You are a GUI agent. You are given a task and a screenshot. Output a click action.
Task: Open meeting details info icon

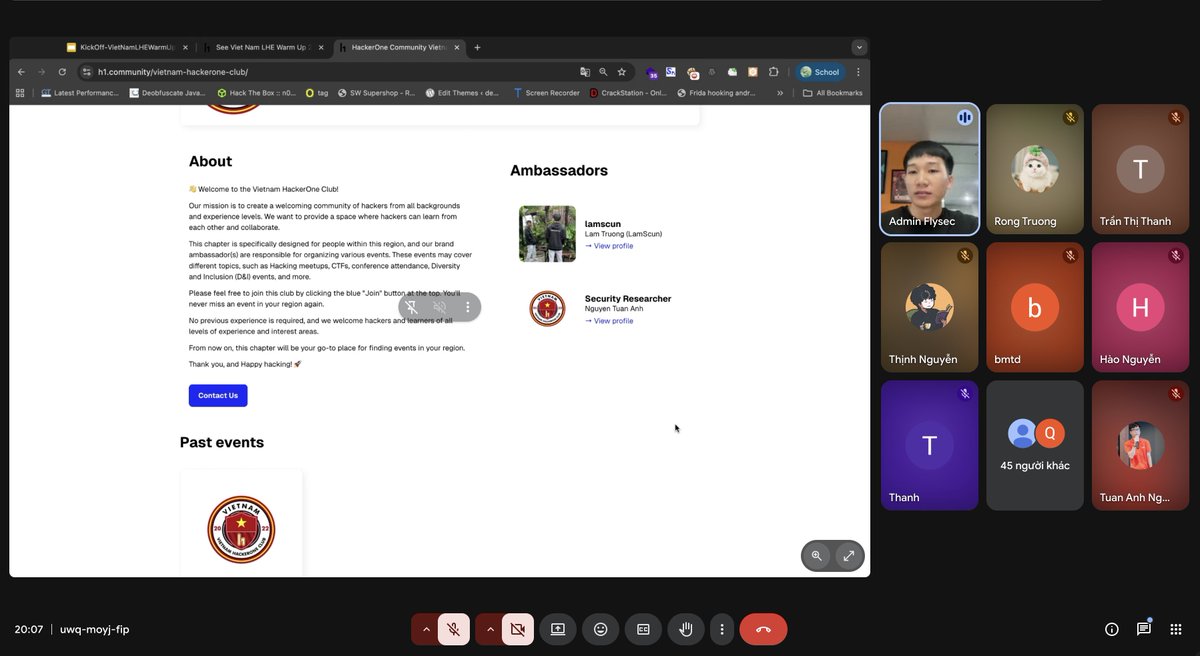pyautogui.click(x=1111, y=629)
